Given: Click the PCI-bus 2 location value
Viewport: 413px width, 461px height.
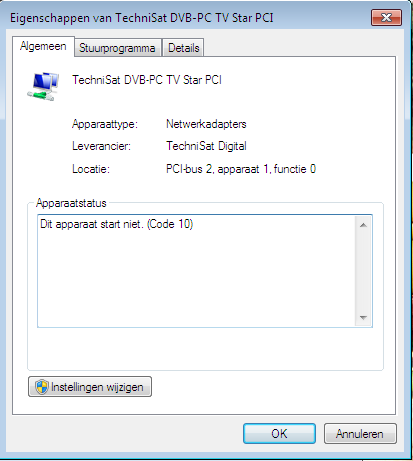Looking at the screenshot, I should [x=241, y=169].
